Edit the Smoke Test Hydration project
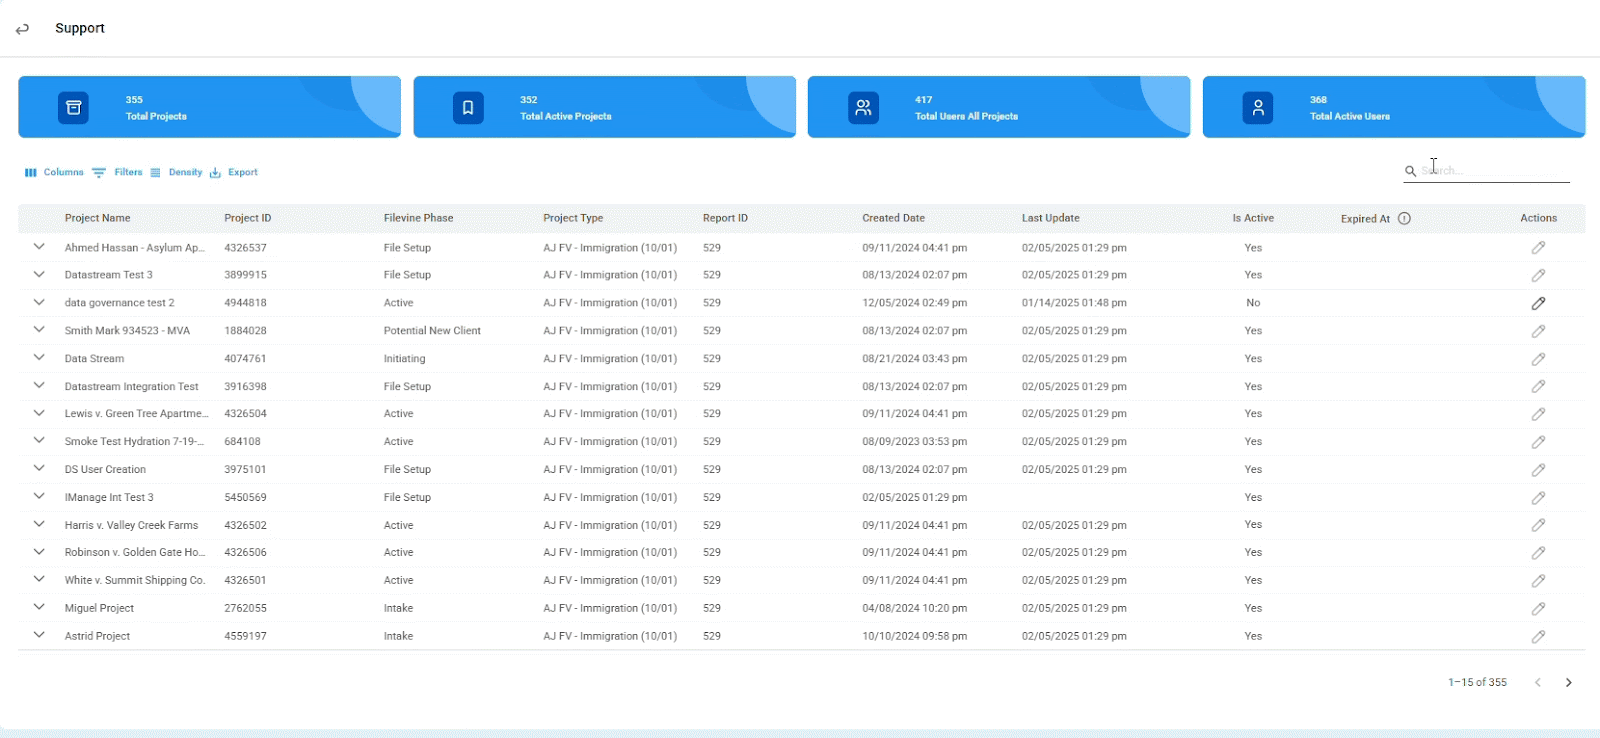 click(1538, 442)
